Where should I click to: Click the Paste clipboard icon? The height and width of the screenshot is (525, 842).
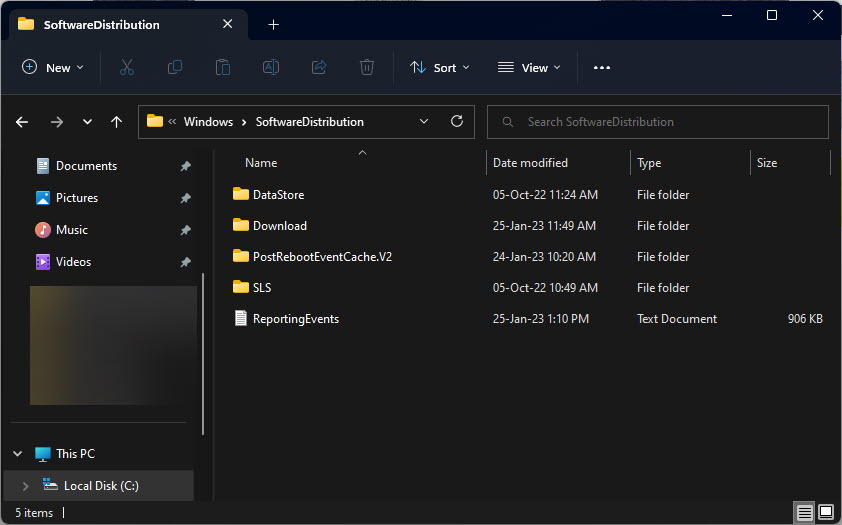223,68
